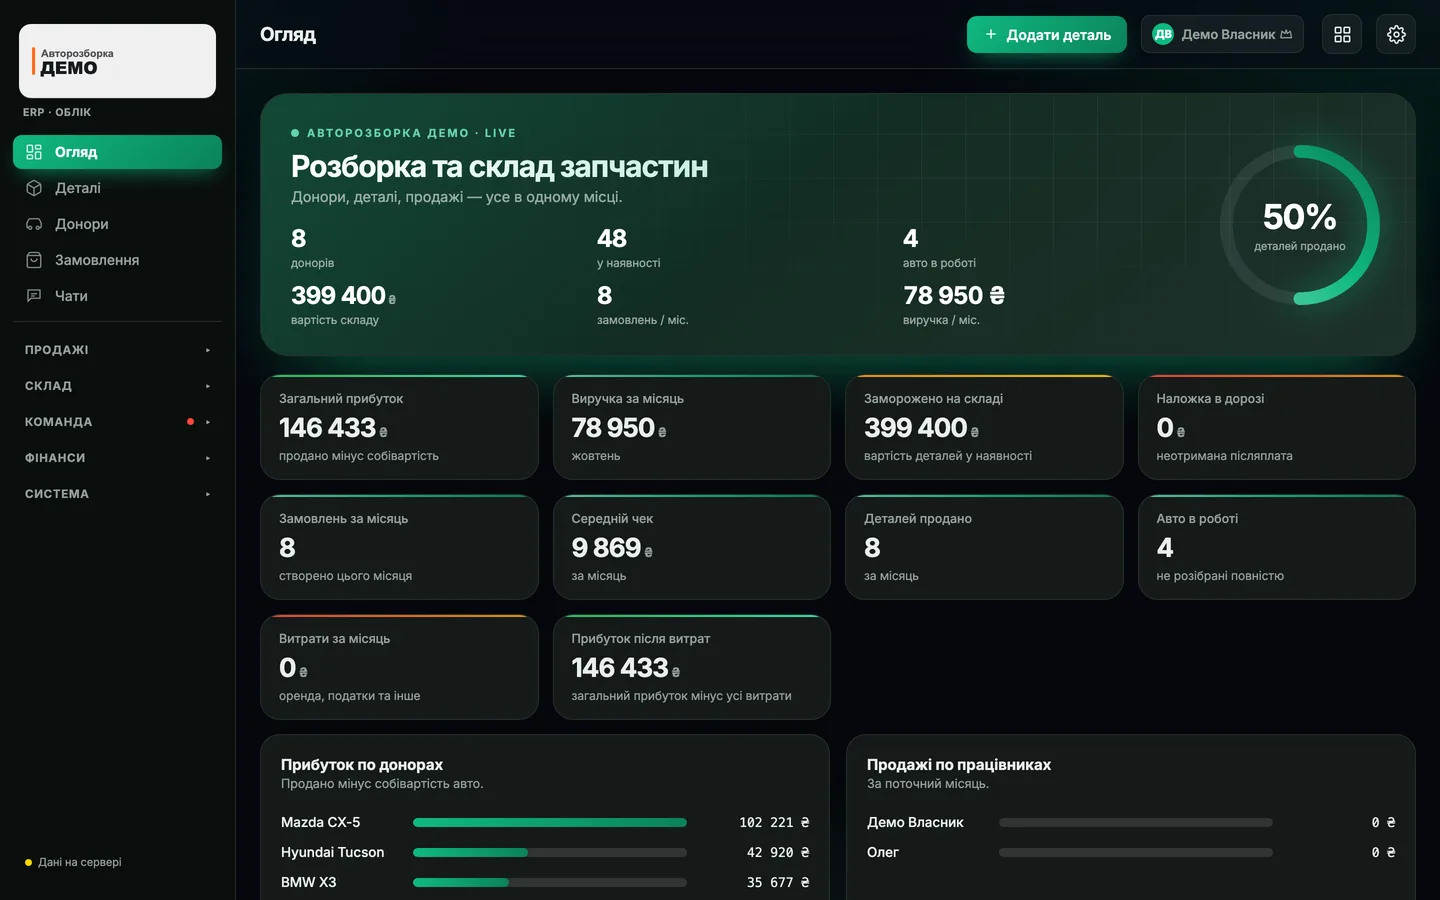Click the Огляд dashboard icon in sidebar
The image size is (1440, 900).
coord(34,152)
